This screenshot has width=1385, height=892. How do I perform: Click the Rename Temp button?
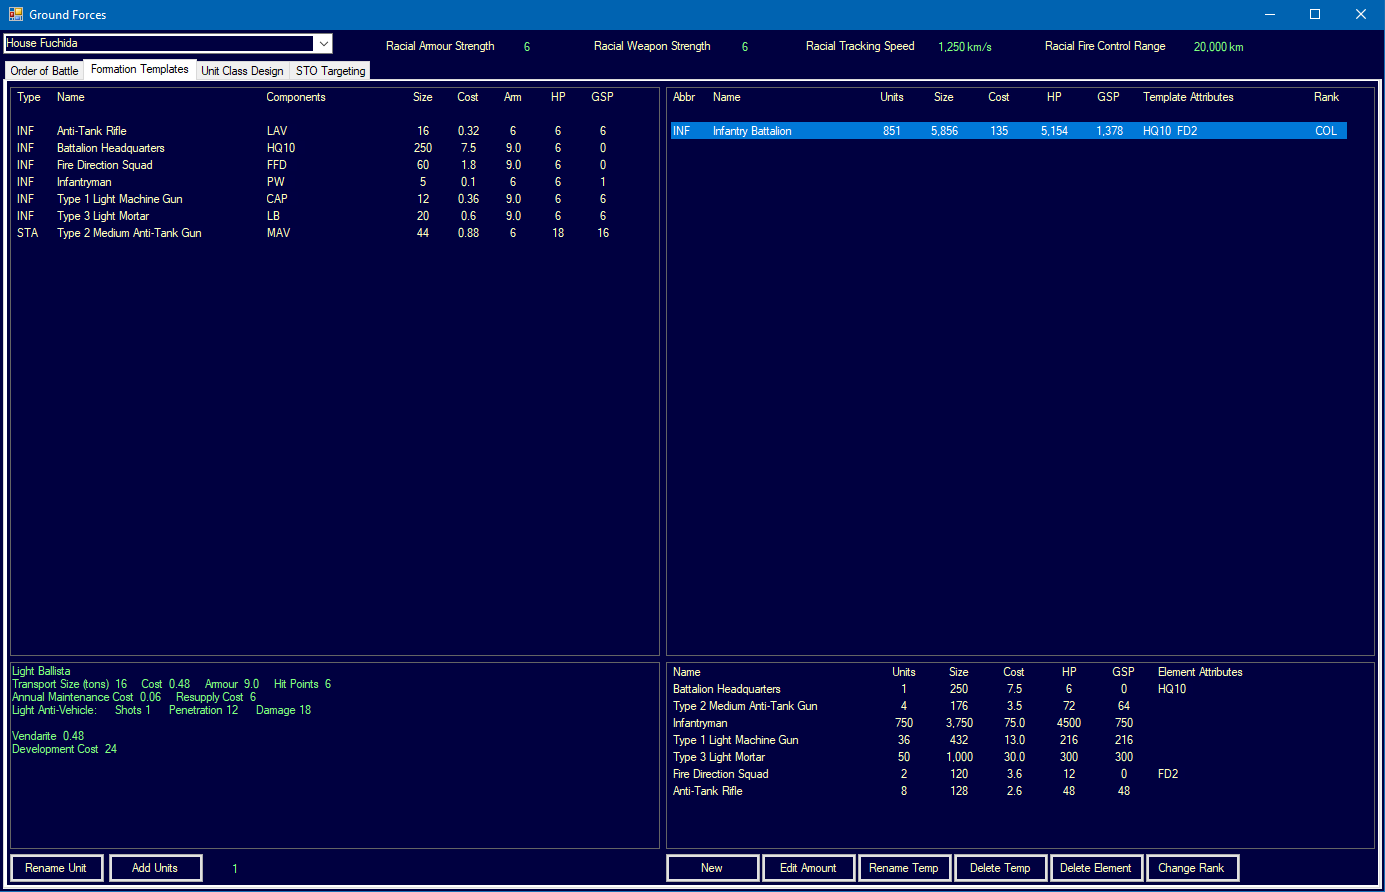[904, 868]
